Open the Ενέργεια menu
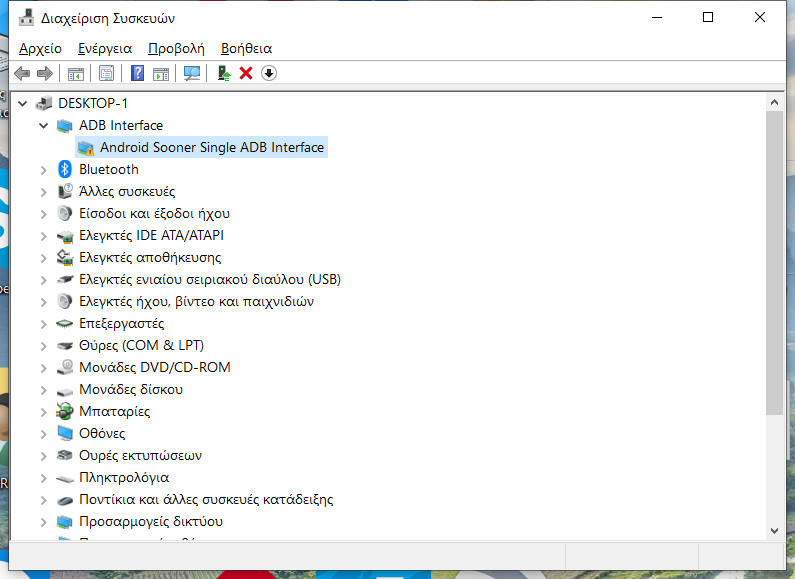This screenshot has width=795, height=579. [x=105, y=48]
